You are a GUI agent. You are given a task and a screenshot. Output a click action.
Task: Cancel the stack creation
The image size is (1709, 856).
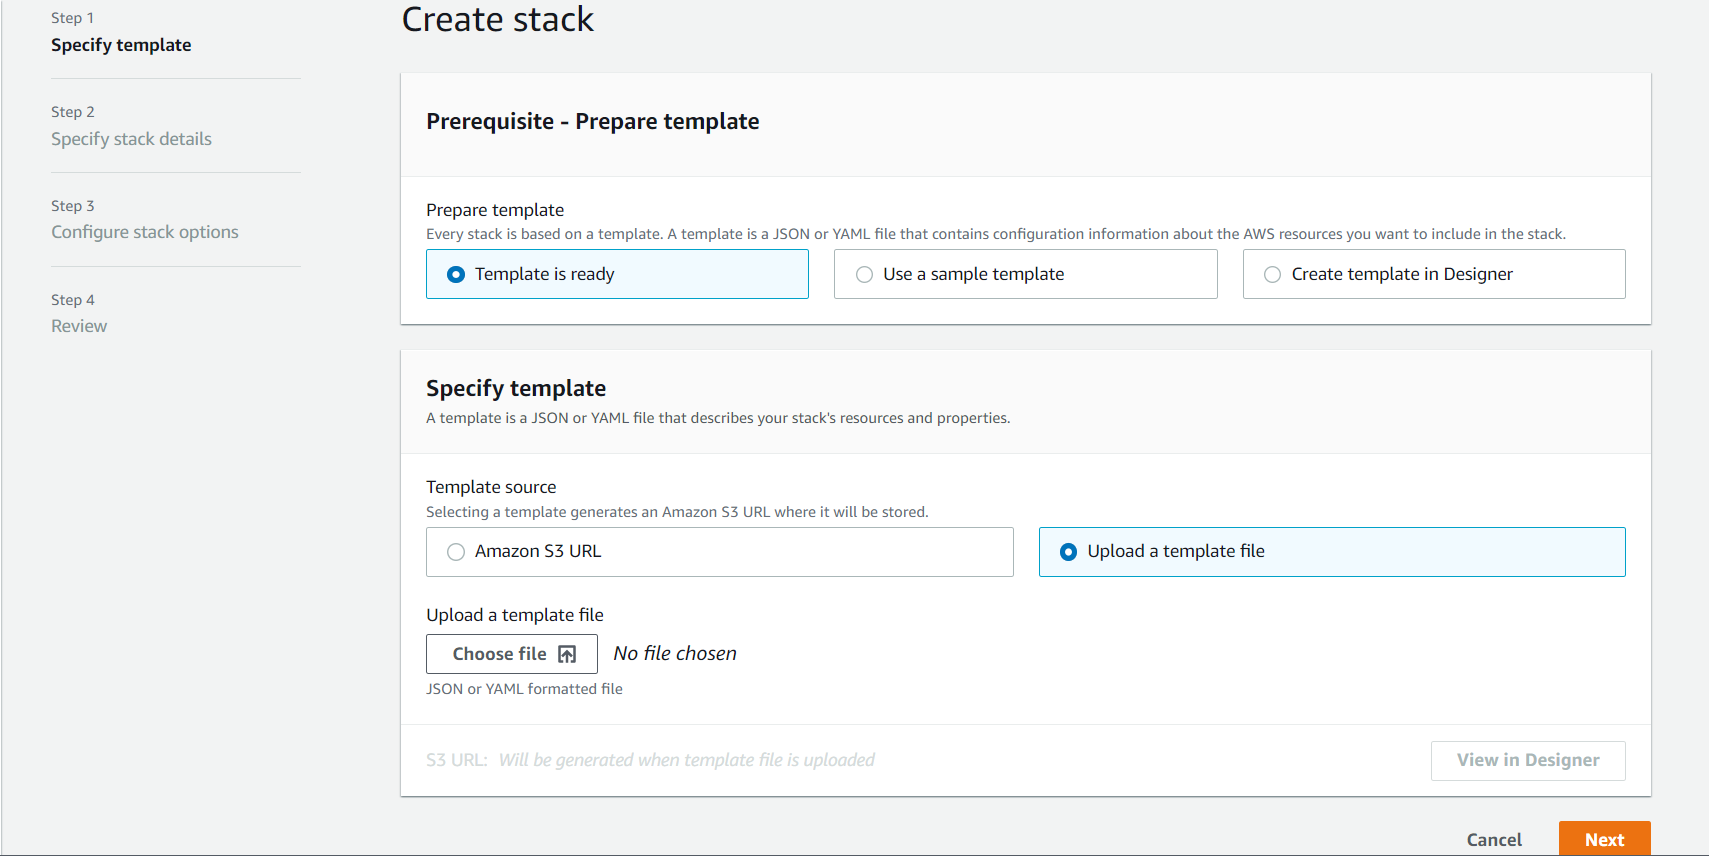1494,840
